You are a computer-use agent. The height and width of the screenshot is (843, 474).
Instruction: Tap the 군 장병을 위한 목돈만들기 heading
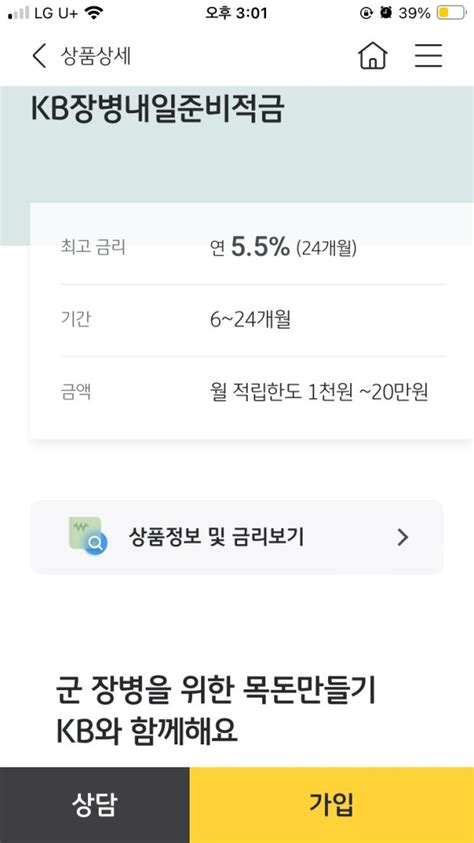point(216,691)
